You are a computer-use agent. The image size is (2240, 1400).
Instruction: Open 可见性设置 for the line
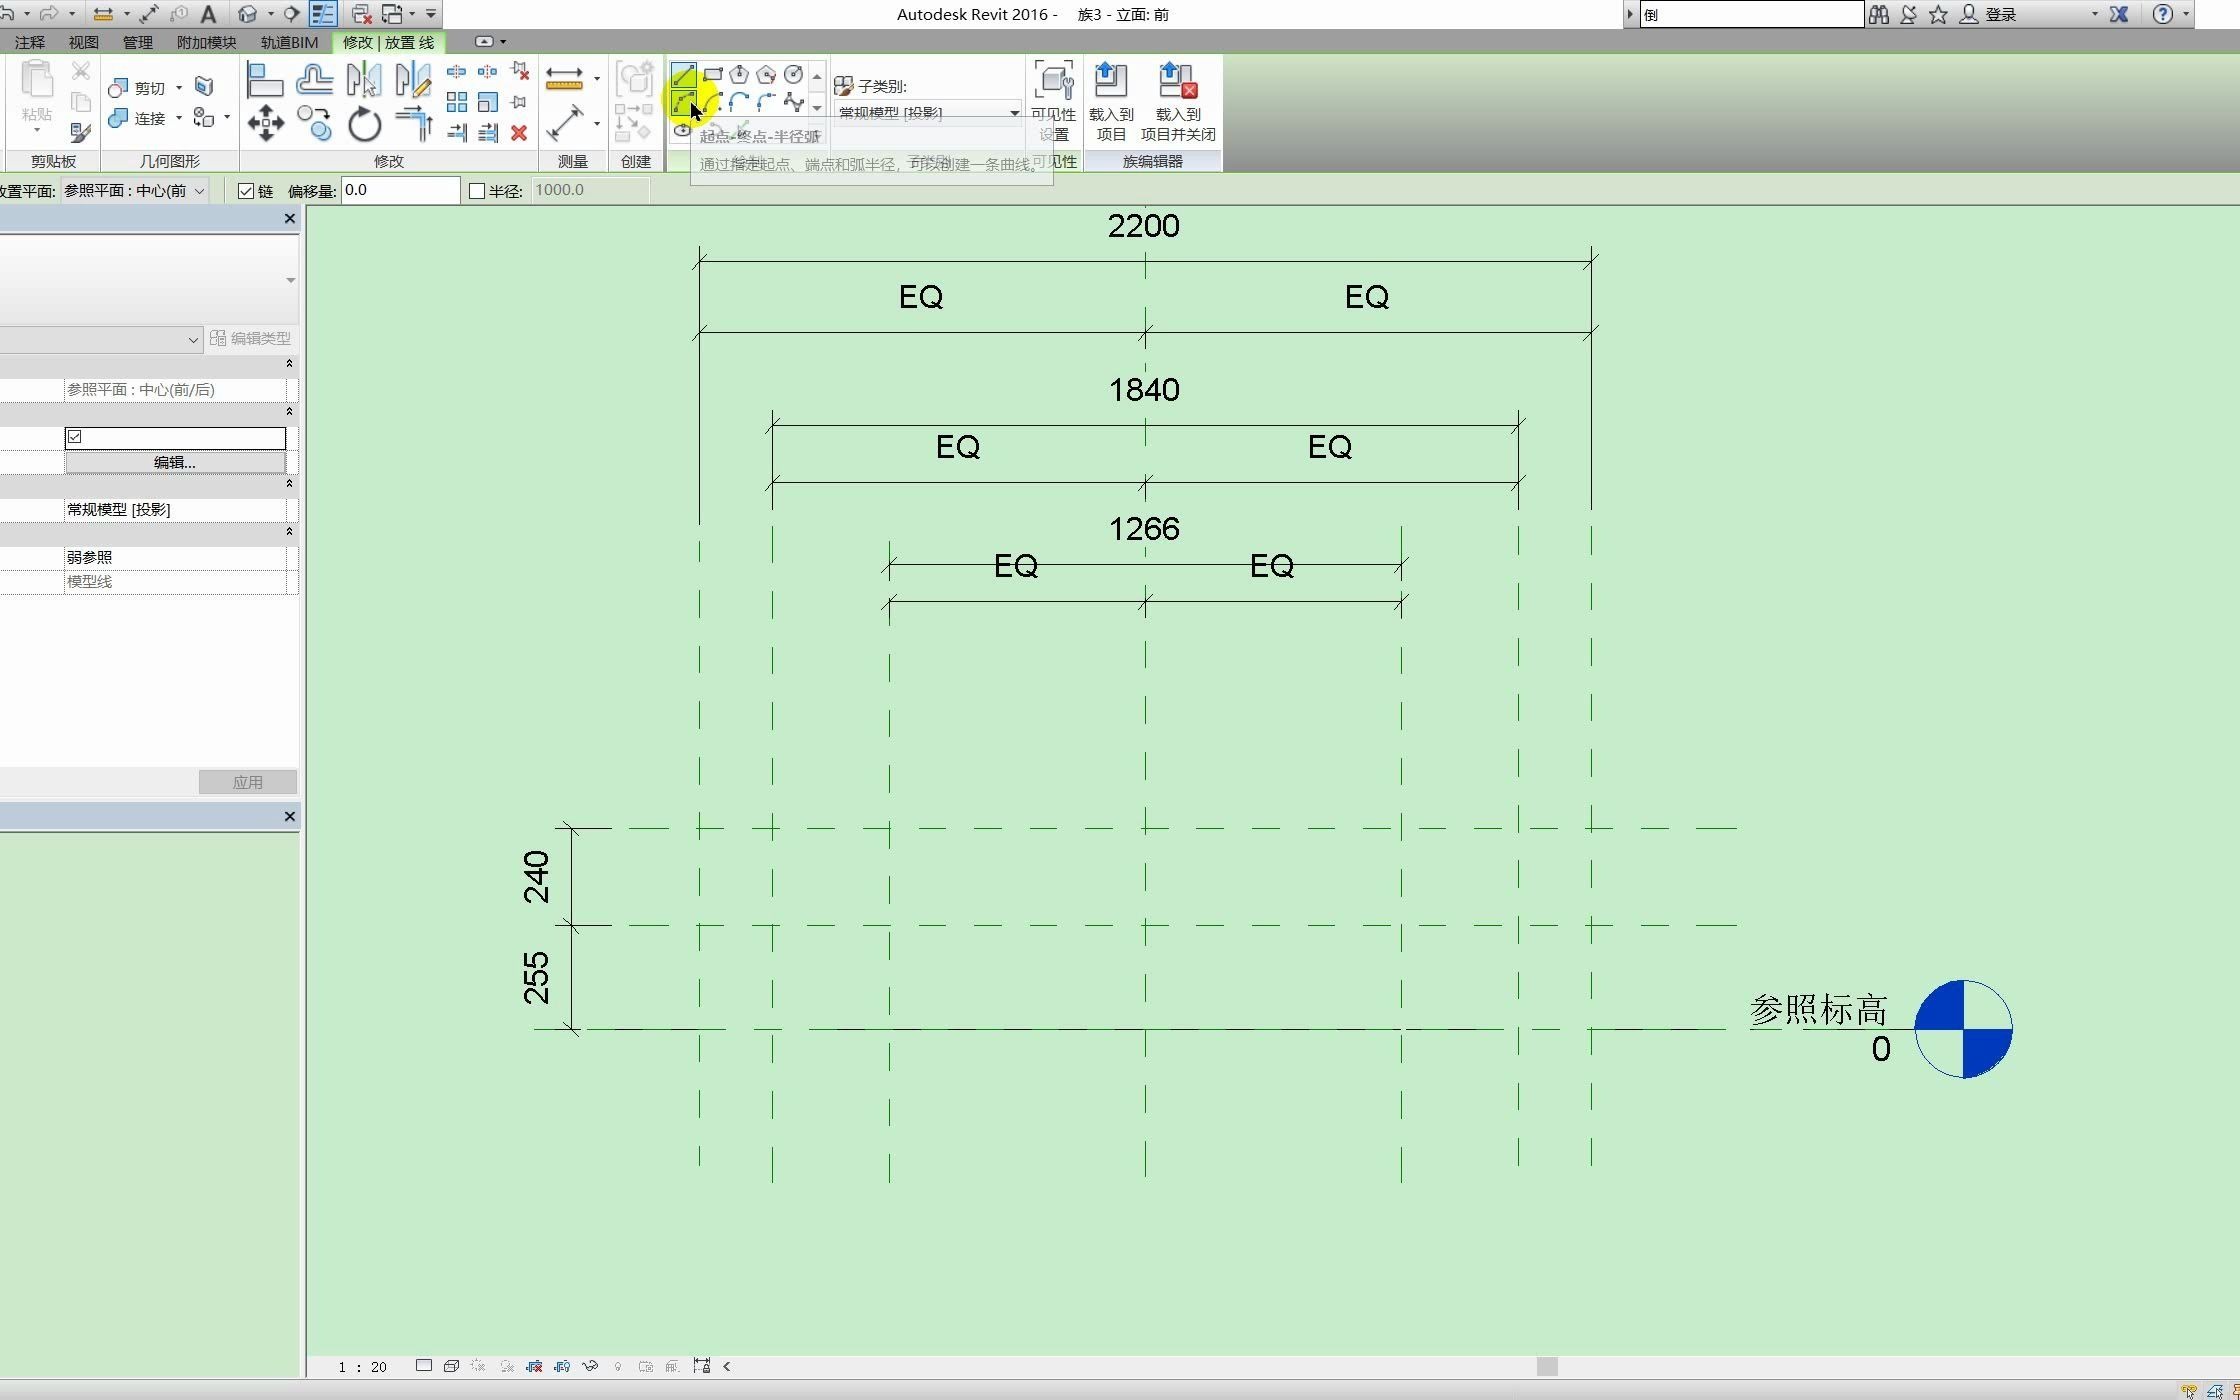click(x=1053, y=100)
